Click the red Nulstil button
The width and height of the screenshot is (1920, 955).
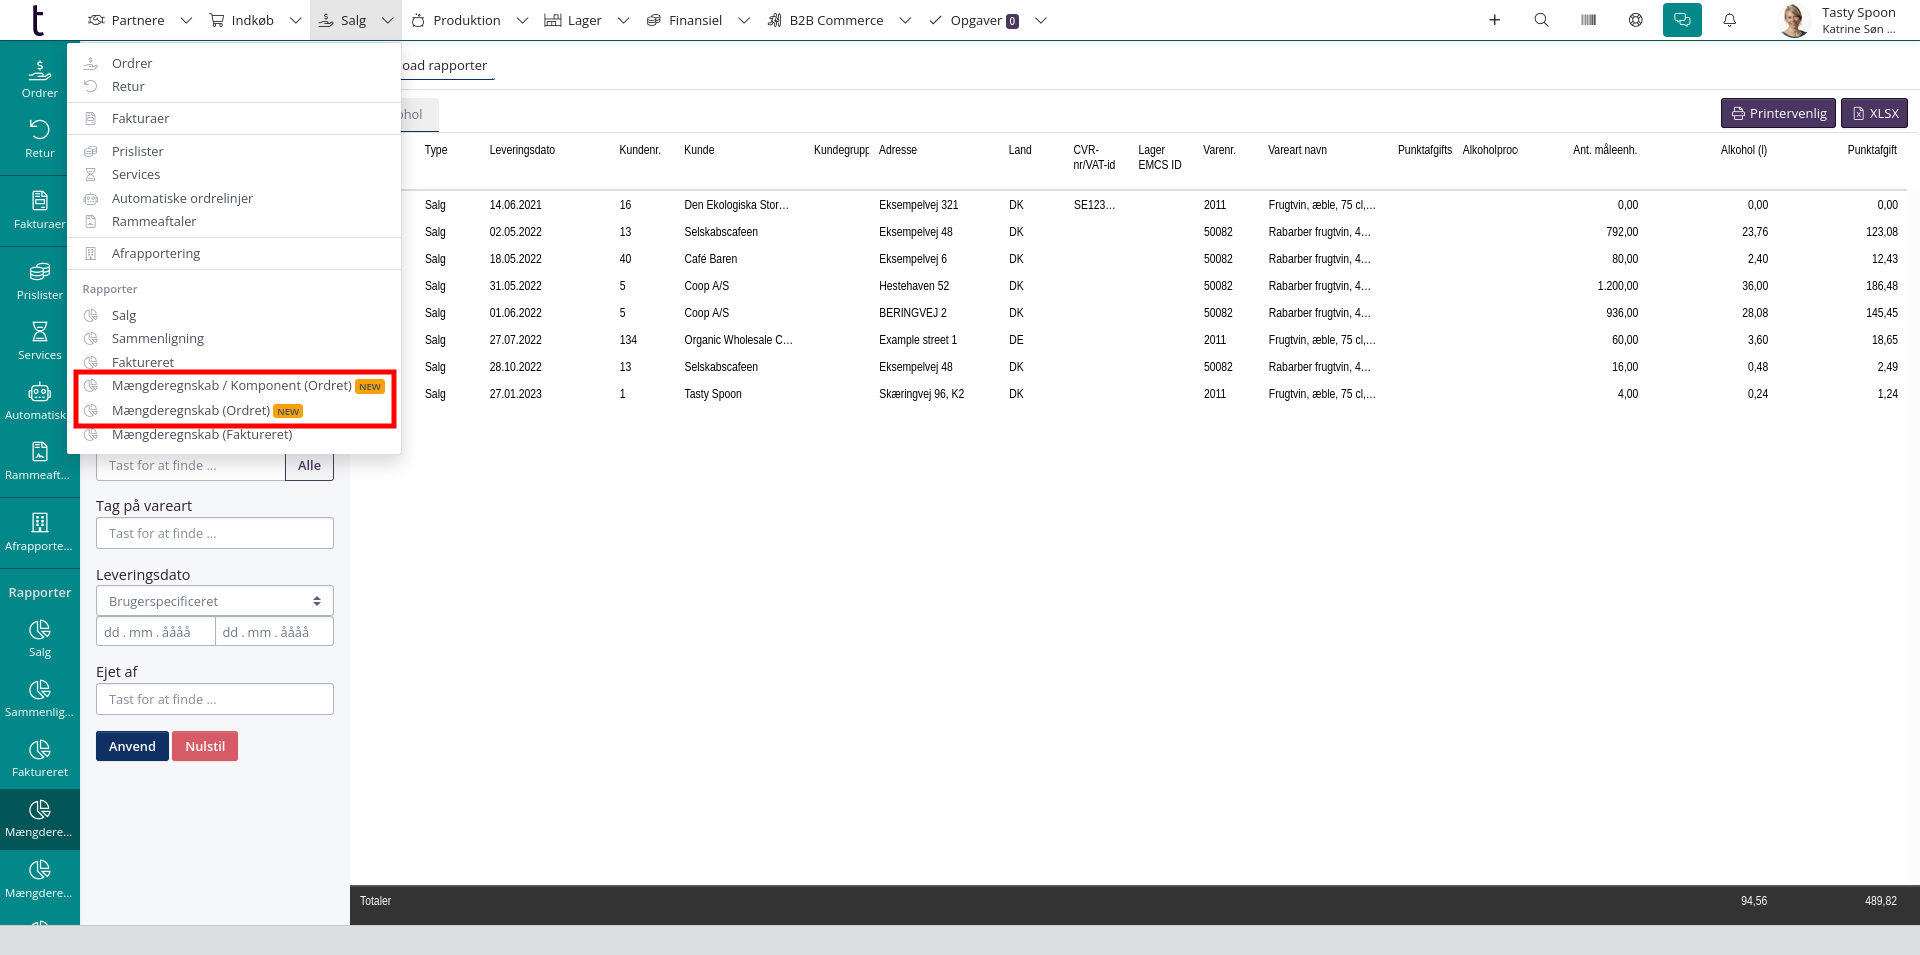[x=204, y=746]
